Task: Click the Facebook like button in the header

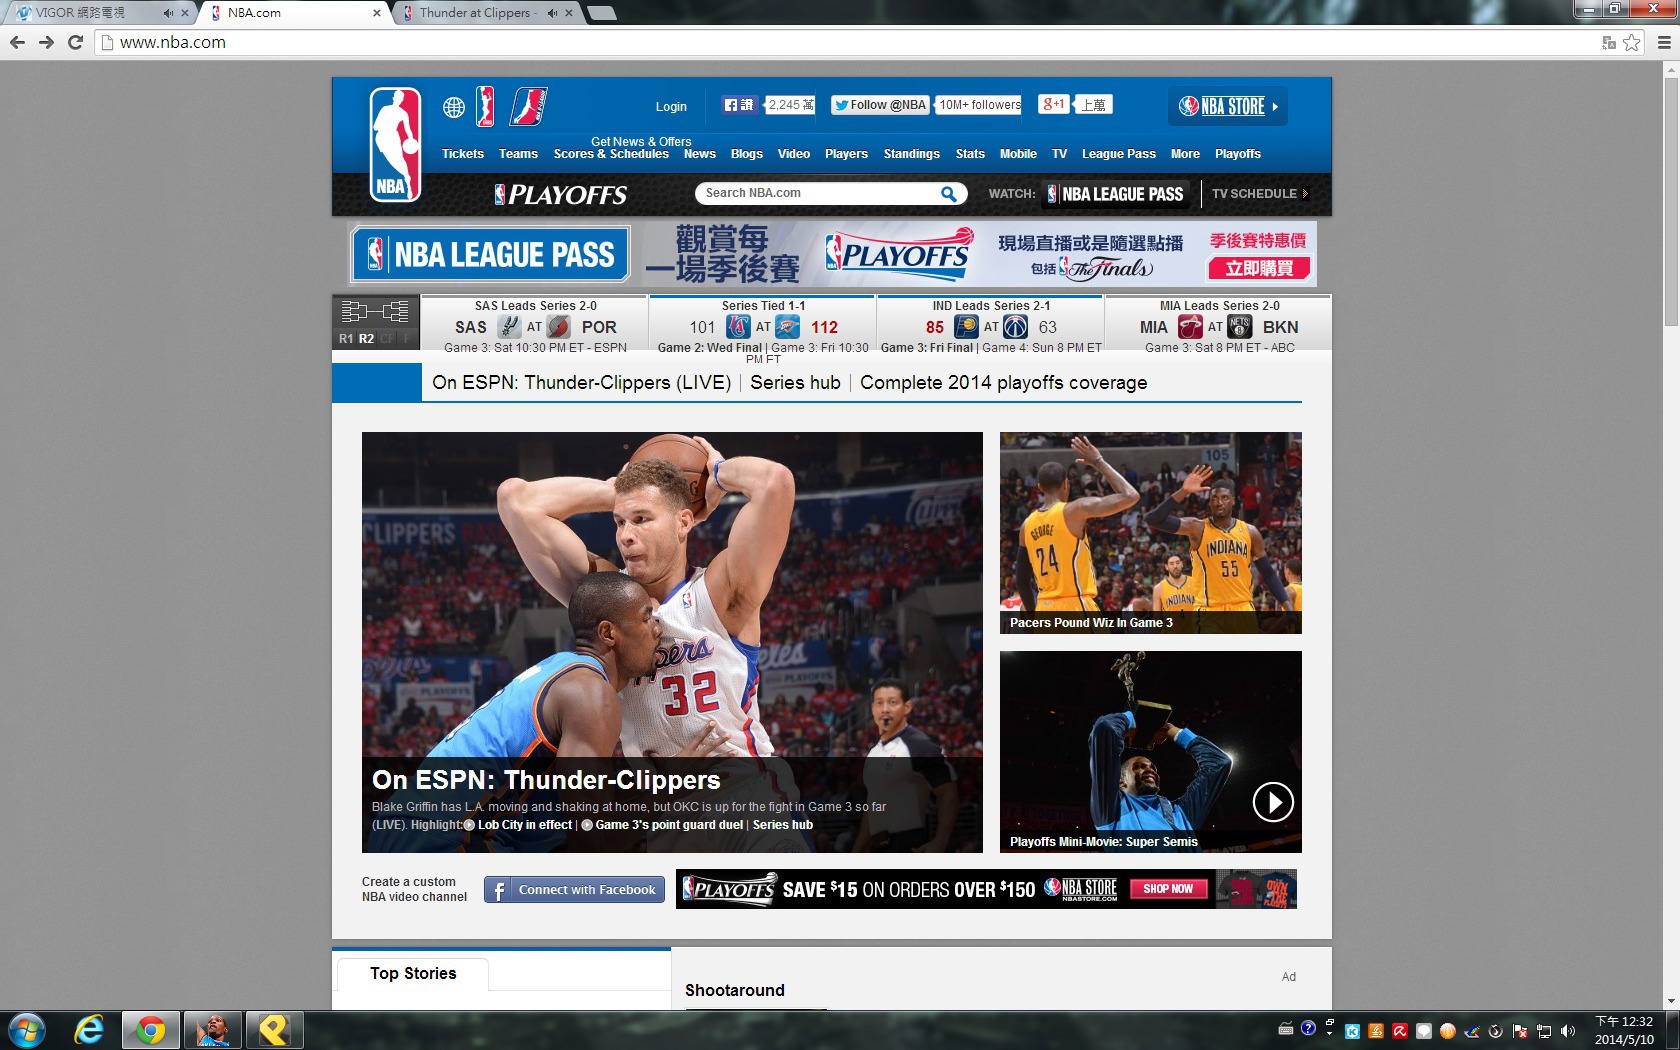Action: click(739, 105)
